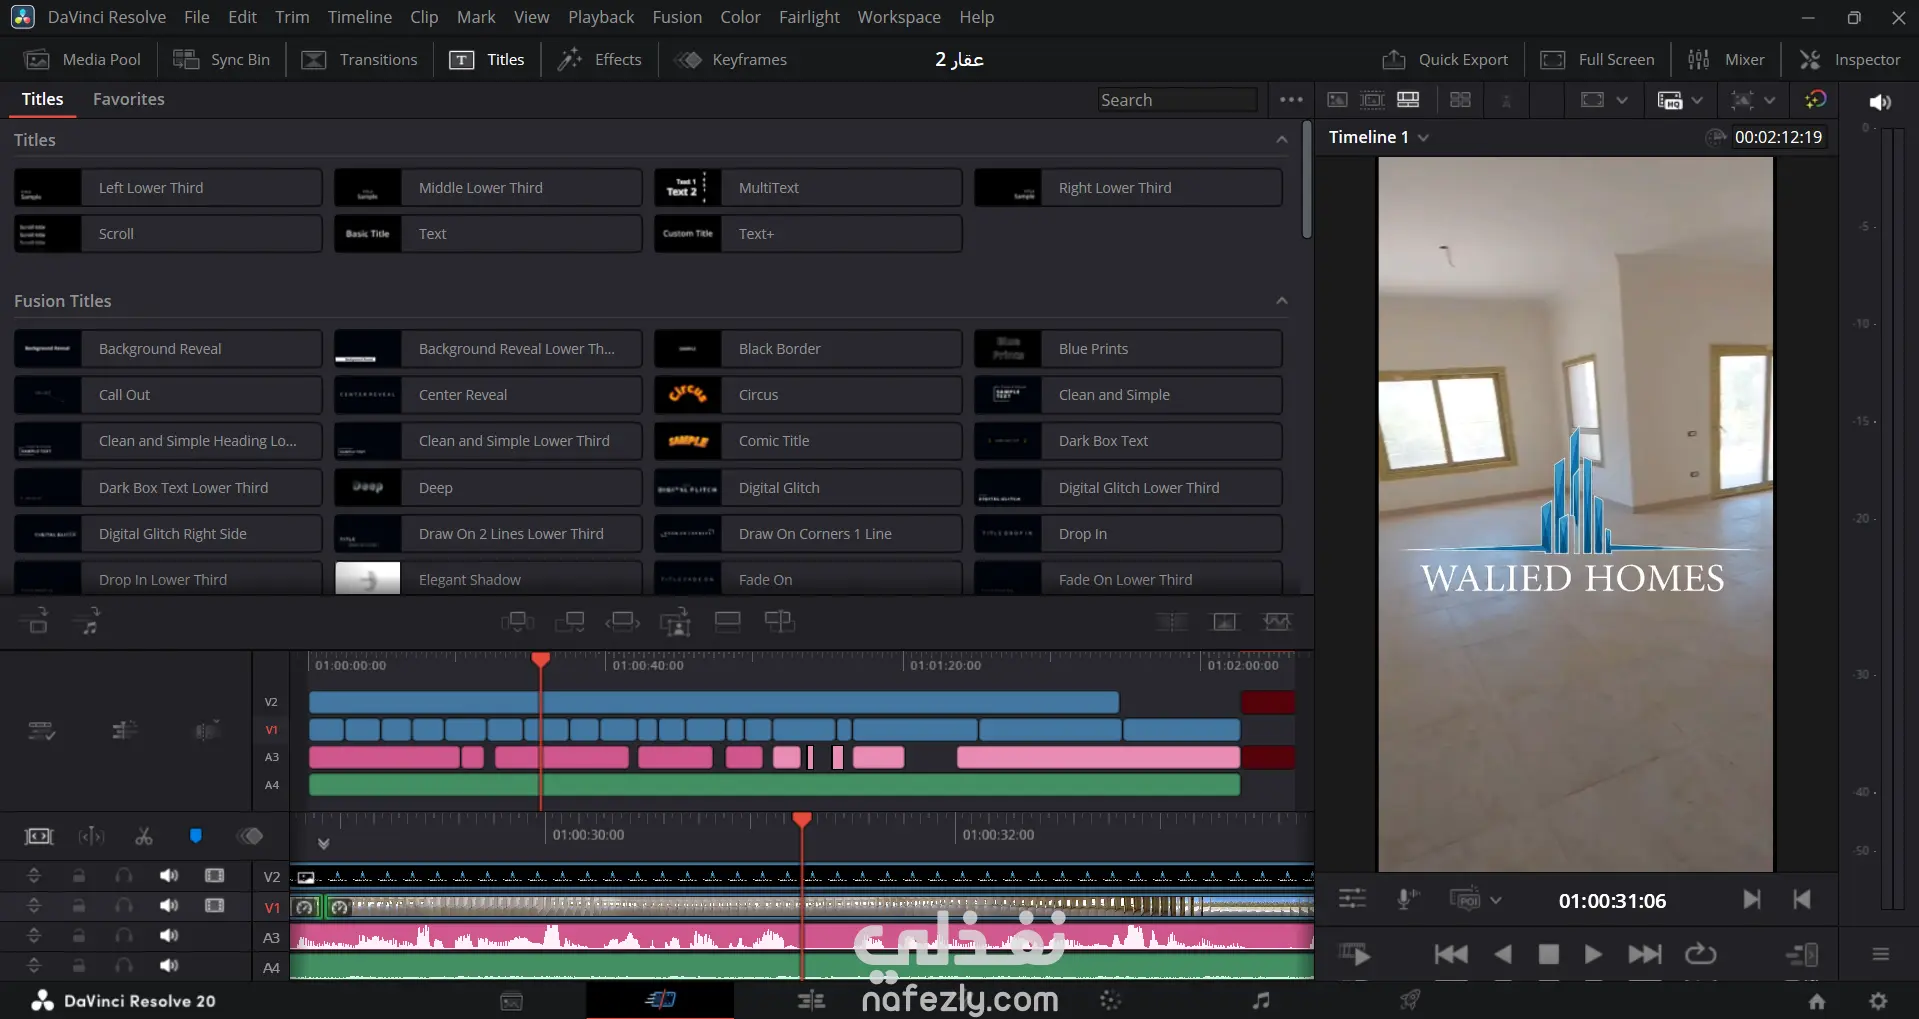Open the viewer zoom fit dropdown arrow
Viewport: 1919px width, 1019px height.
(x=1770, y=100)
